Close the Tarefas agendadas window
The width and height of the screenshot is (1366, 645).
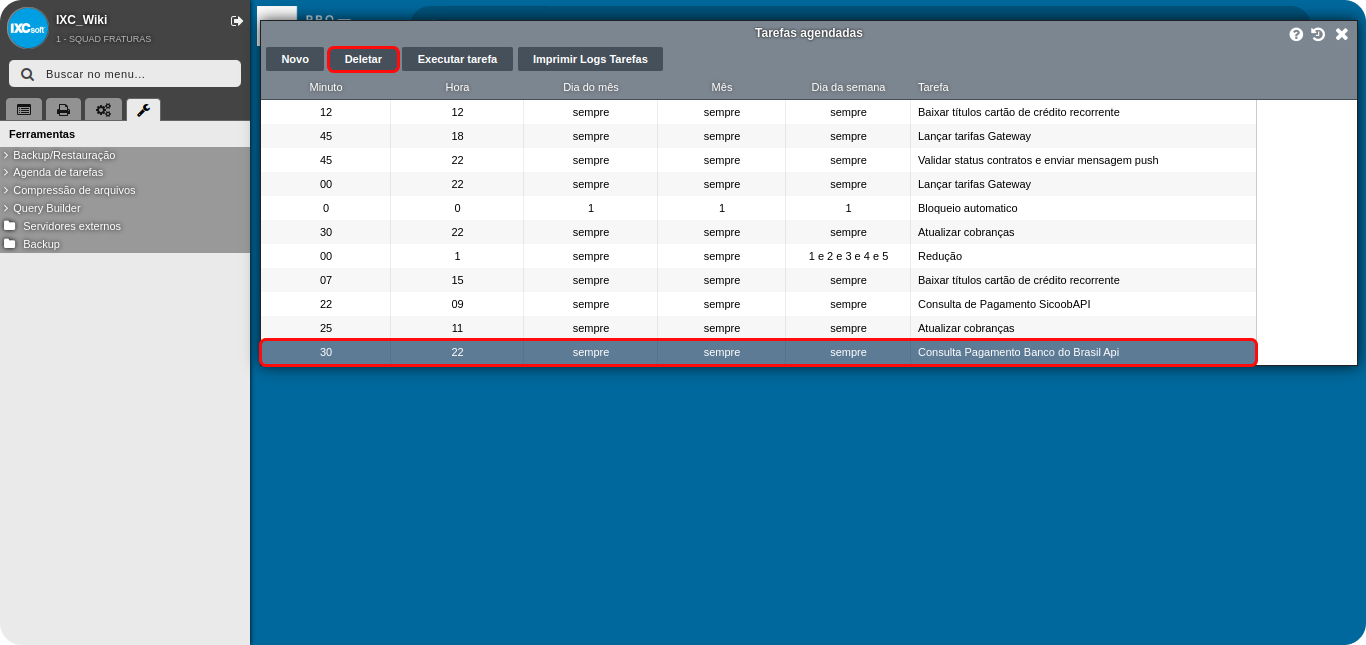pyautogui.click(x=1342, y=34)
